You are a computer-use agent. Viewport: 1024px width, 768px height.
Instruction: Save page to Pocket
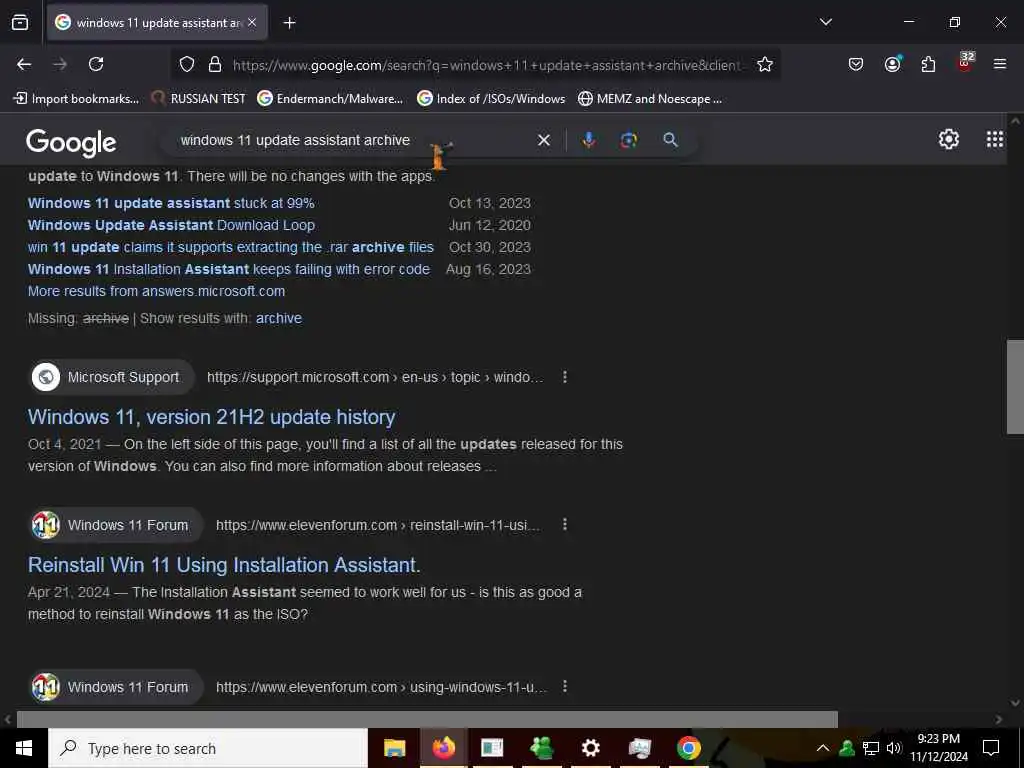(856, 64)
